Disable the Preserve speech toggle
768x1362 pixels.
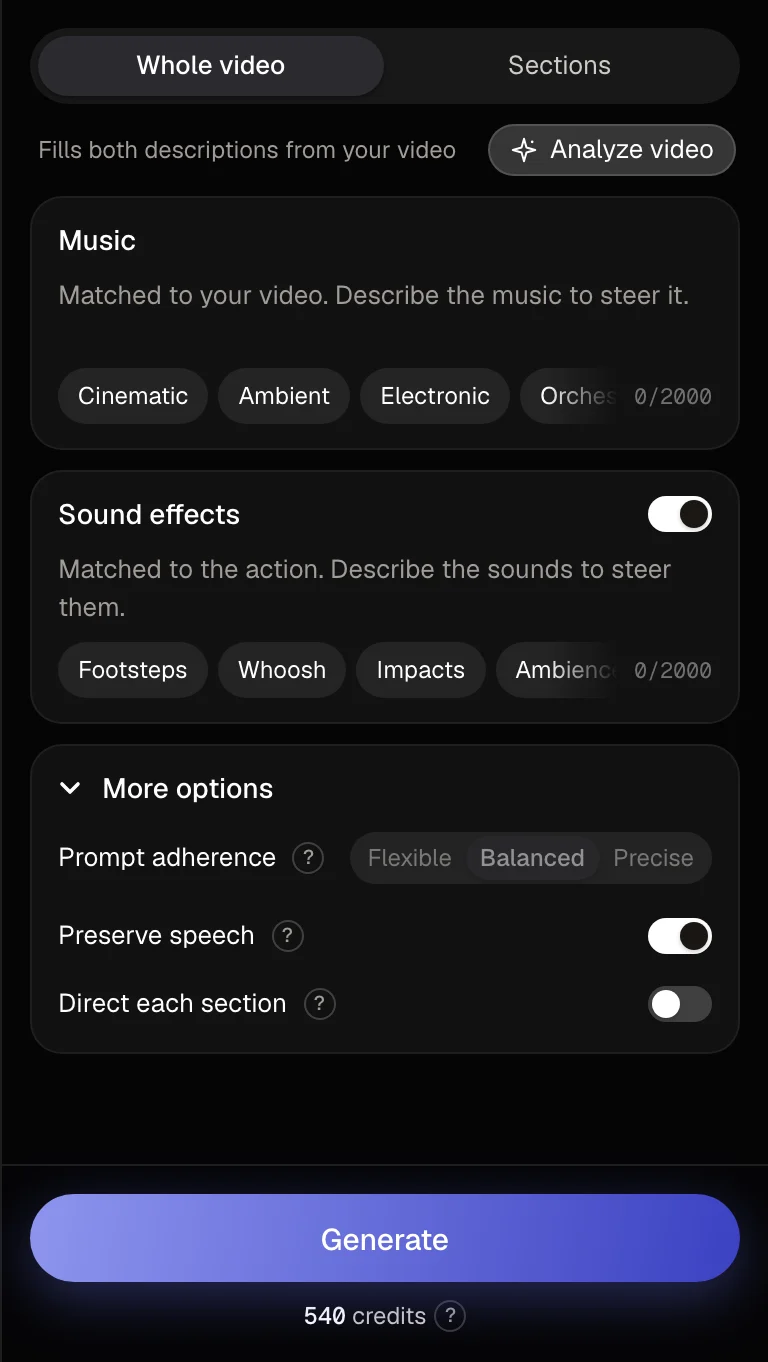(x=680, y=936)
